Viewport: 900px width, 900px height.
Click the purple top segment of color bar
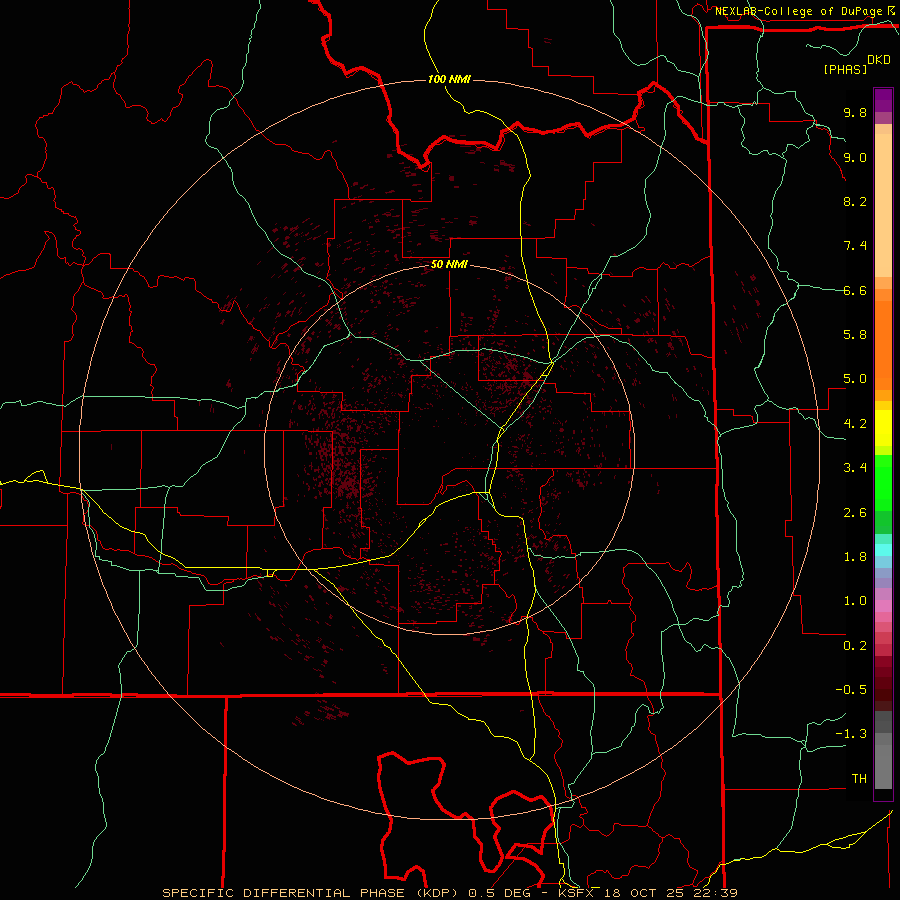(883, 100)
